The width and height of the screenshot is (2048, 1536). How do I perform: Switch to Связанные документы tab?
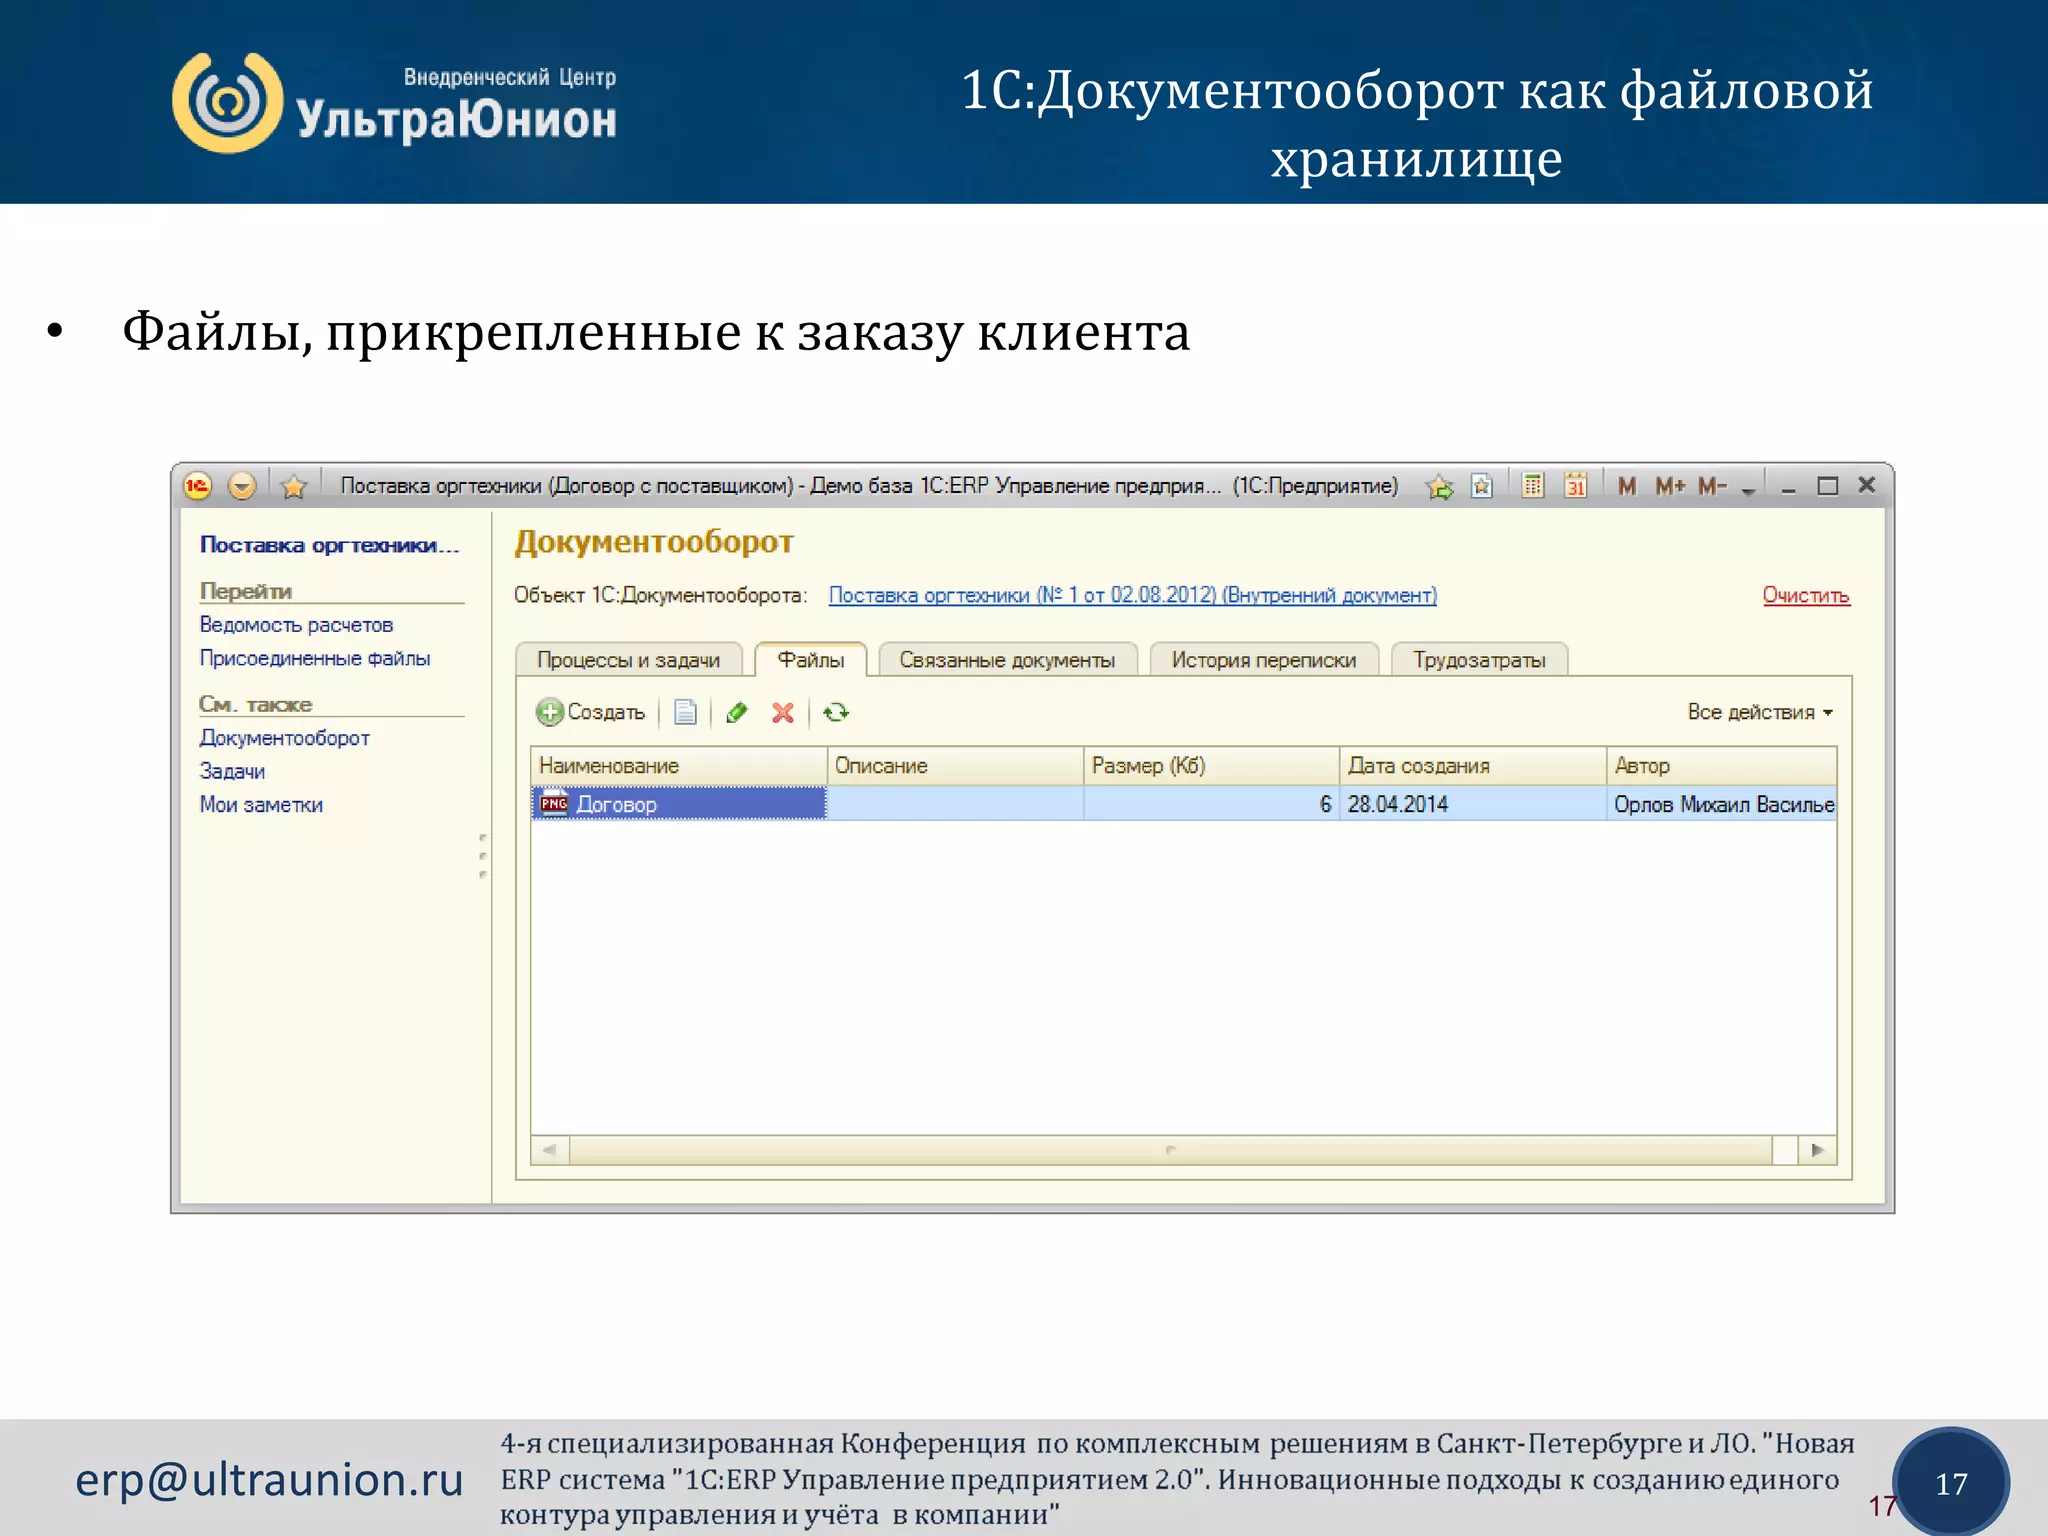(x=1007, y=660)
